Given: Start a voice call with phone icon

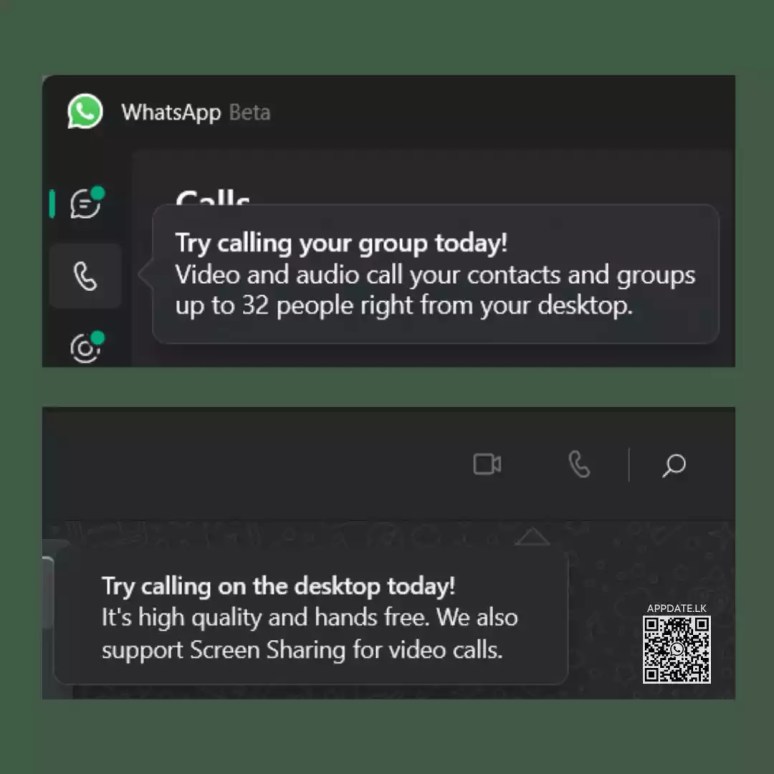Looking at the screenshot, I should click(x=579, y=464).
